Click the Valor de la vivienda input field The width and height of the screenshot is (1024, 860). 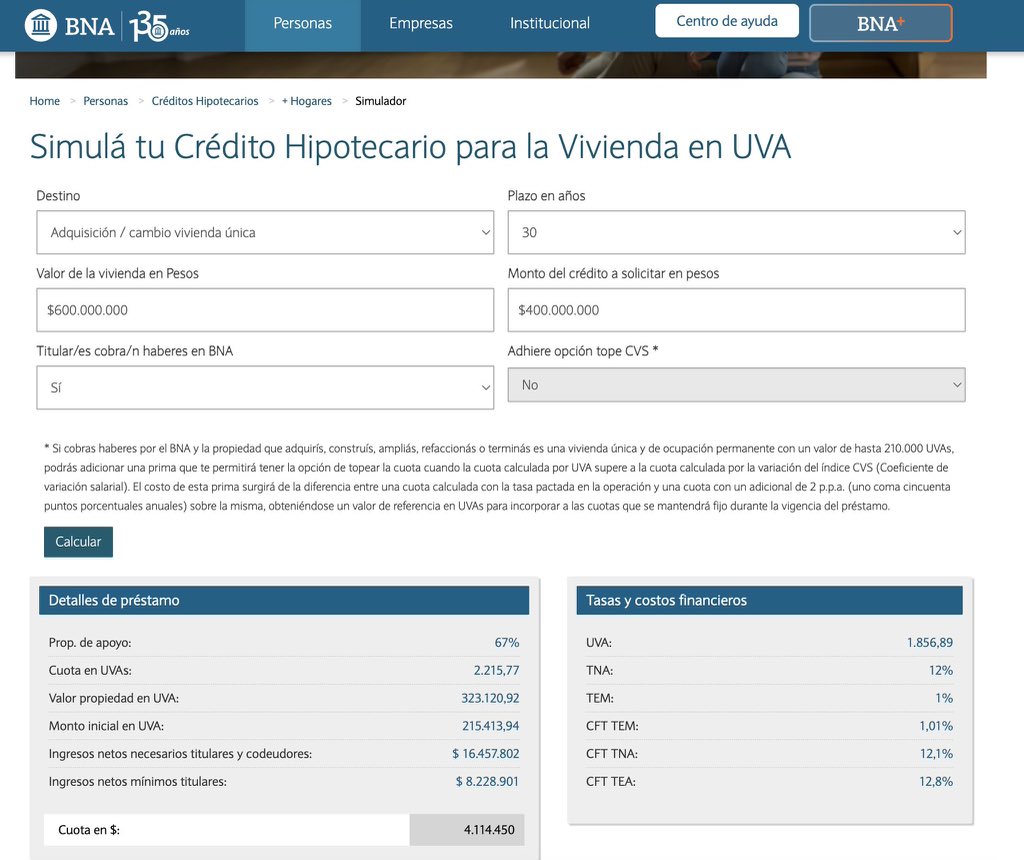click(x=265, y=310)
